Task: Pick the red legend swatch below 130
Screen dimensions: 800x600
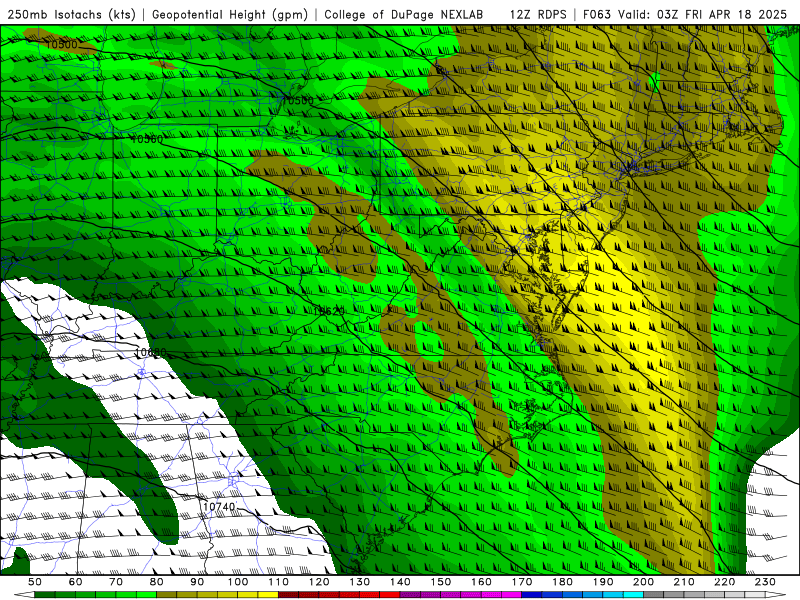Action: (369, 595)
